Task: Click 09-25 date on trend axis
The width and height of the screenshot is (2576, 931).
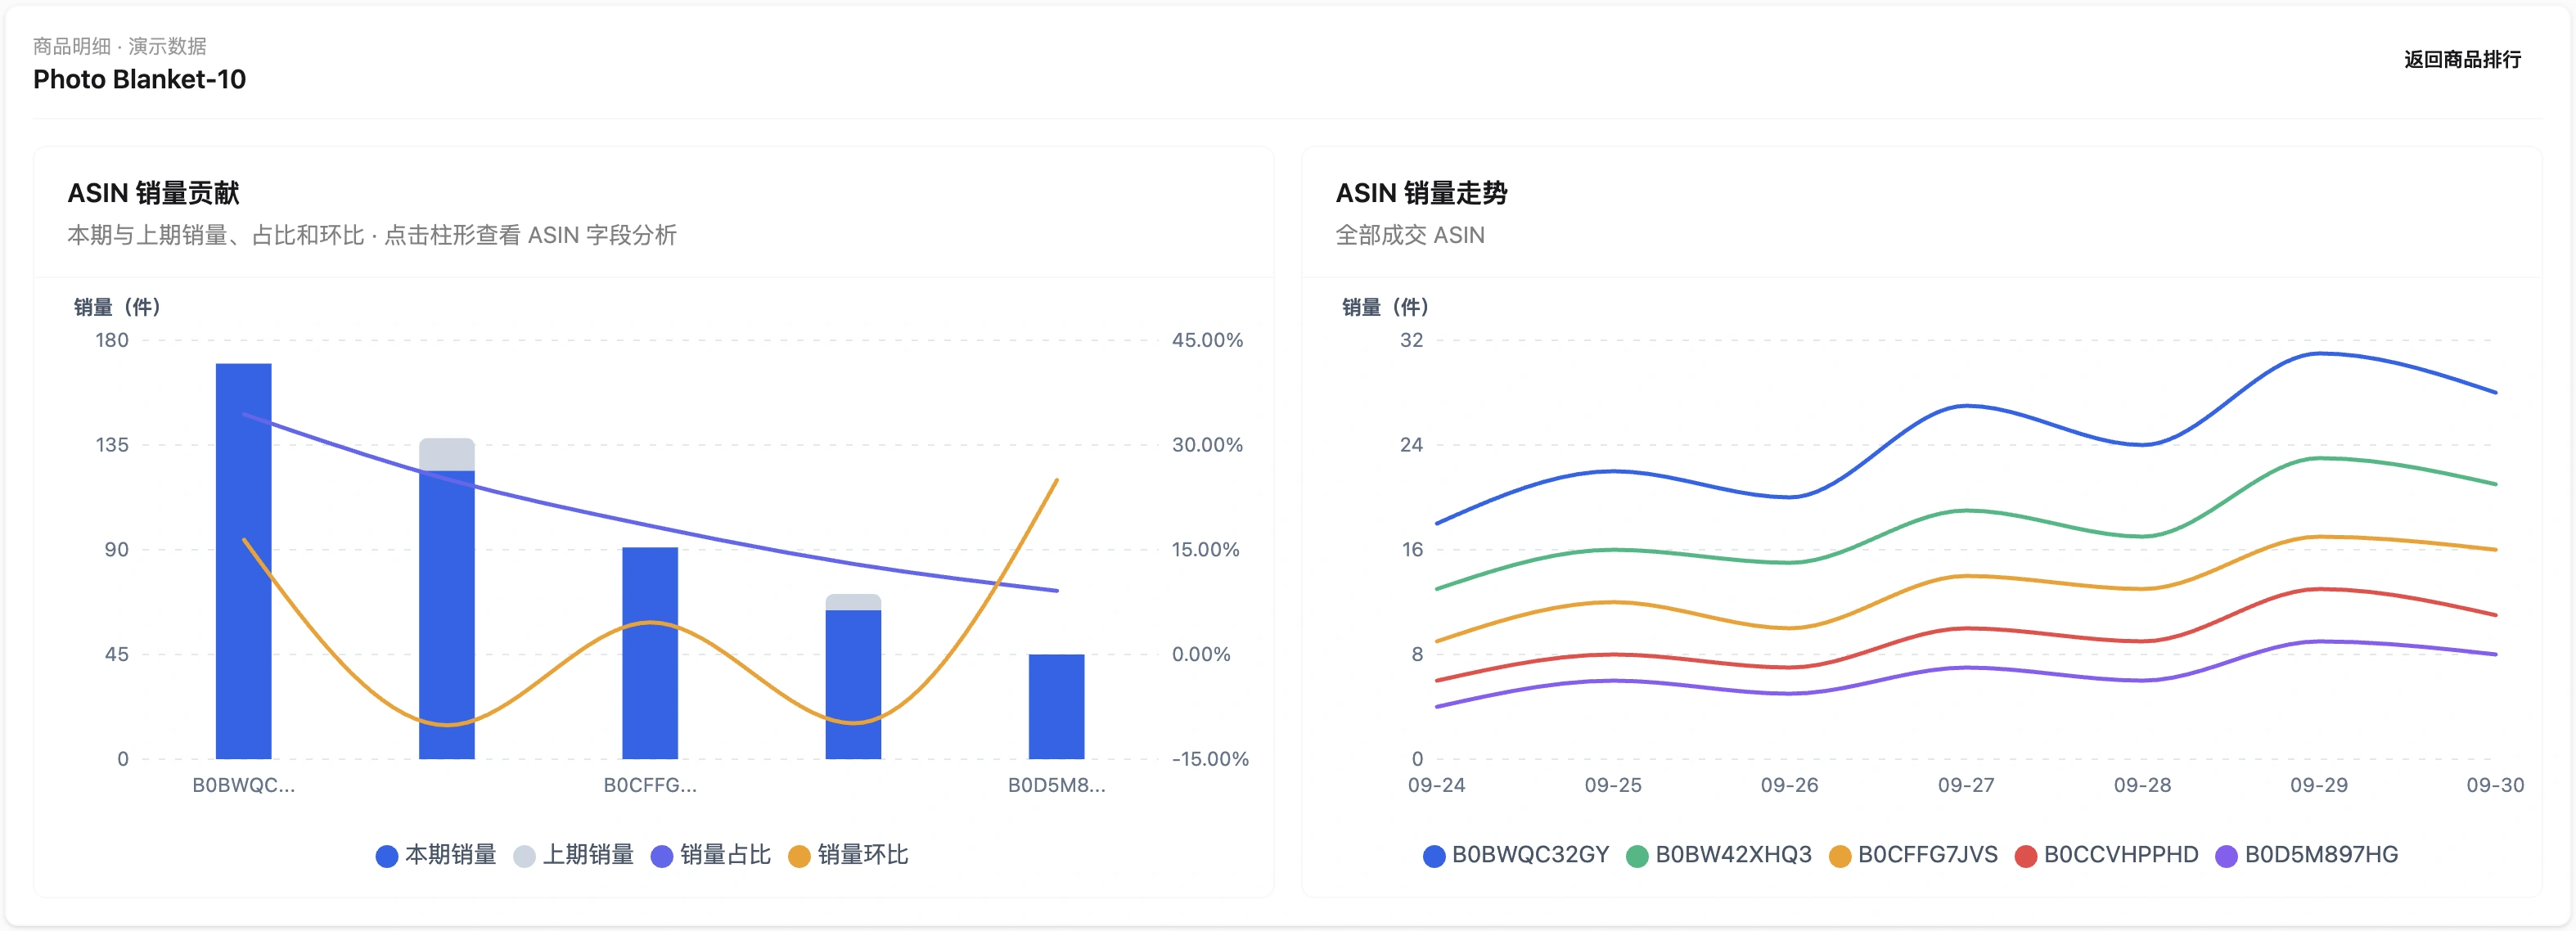Action: pyautogui.click(x=1613, y=785)
